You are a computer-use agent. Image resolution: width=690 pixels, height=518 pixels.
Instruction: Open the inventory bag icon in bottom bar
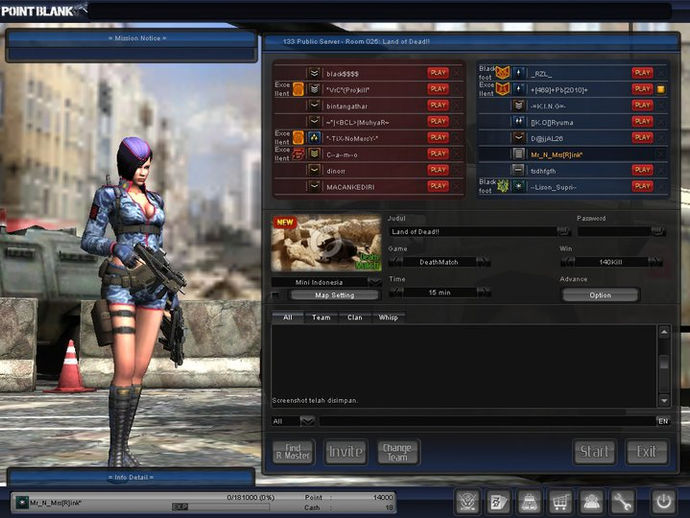click(529, 501)
